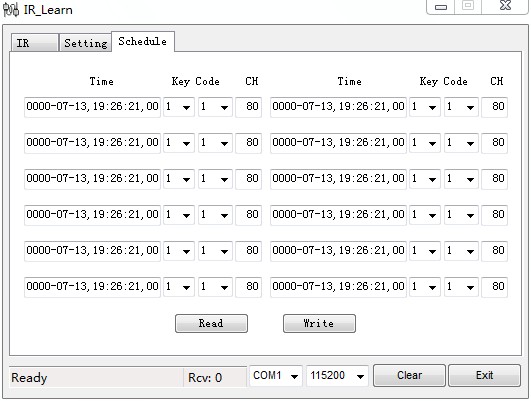Focus the top-right Time input field

pos(338,107)
